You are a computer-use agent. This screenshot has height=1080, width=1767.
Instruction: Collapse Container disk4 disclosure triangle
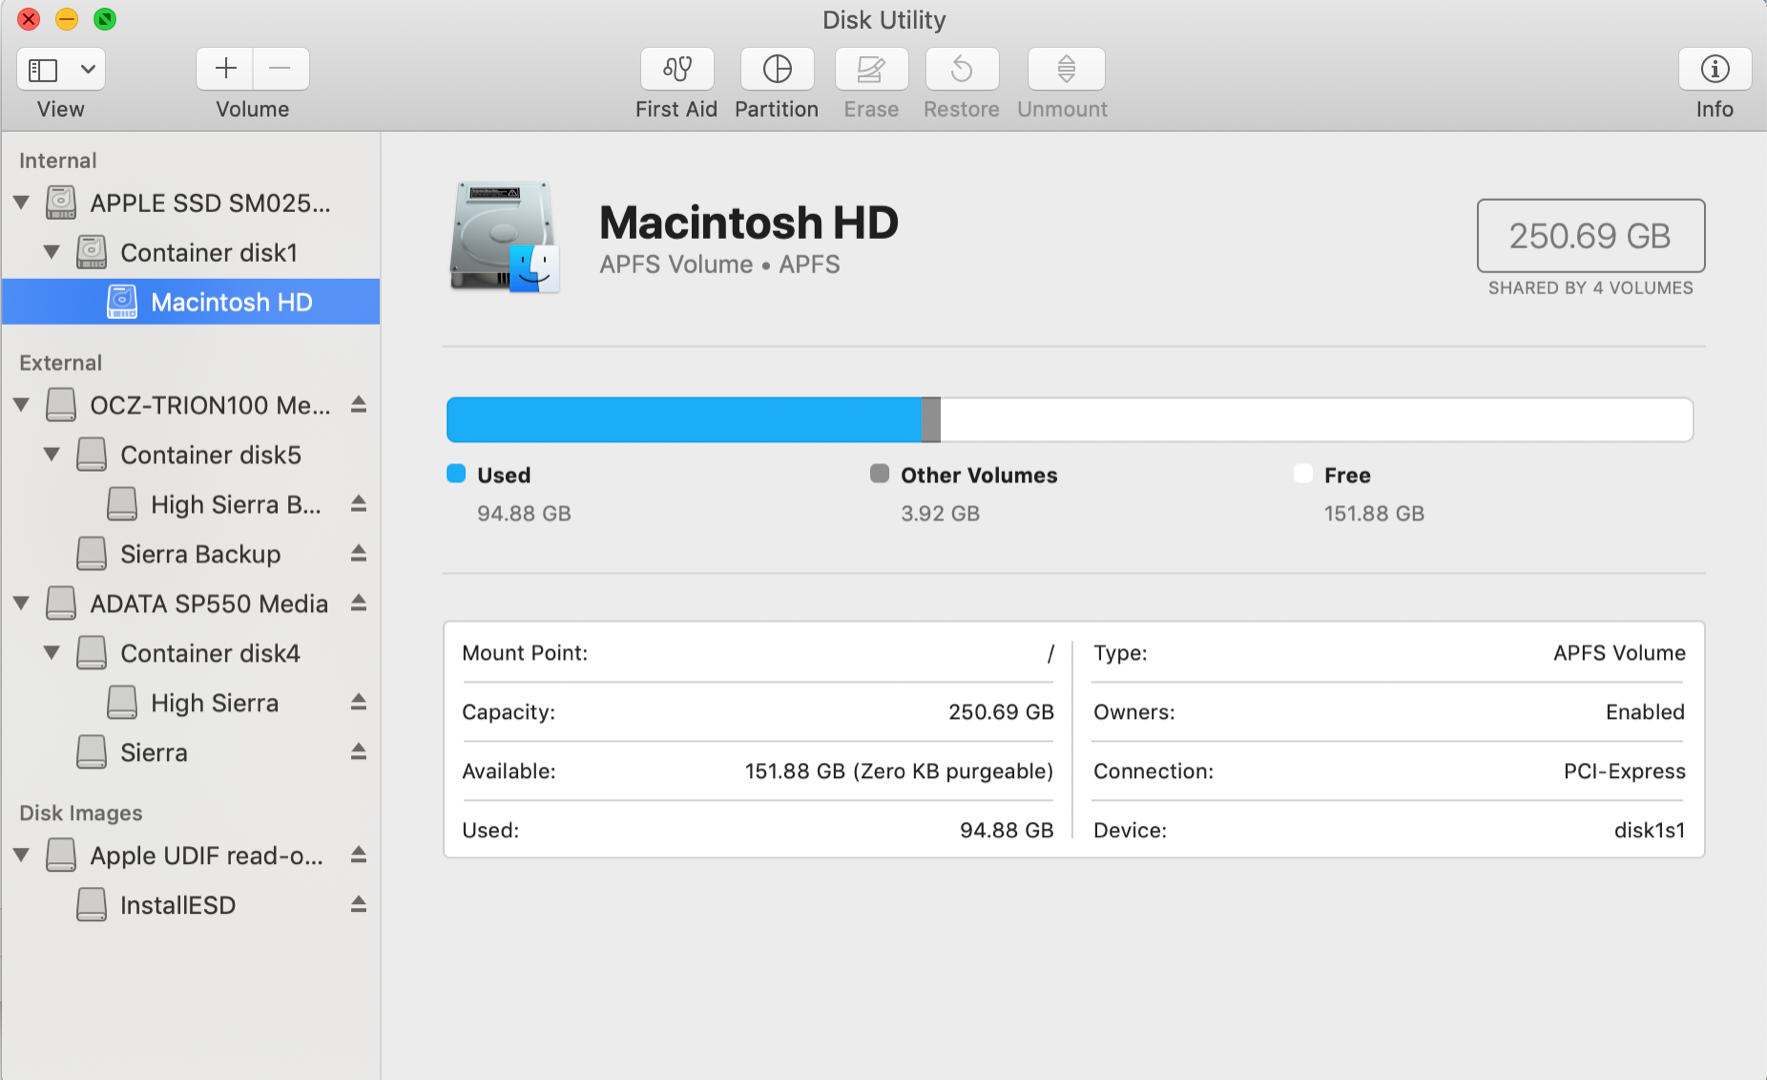[52, 653]
